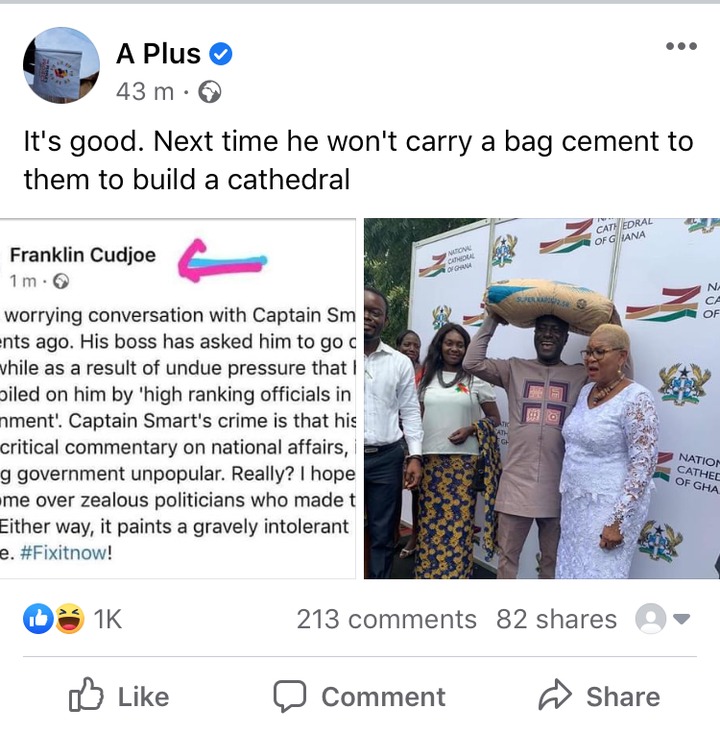Share this post
720x733 pixels.
point(600,697)
